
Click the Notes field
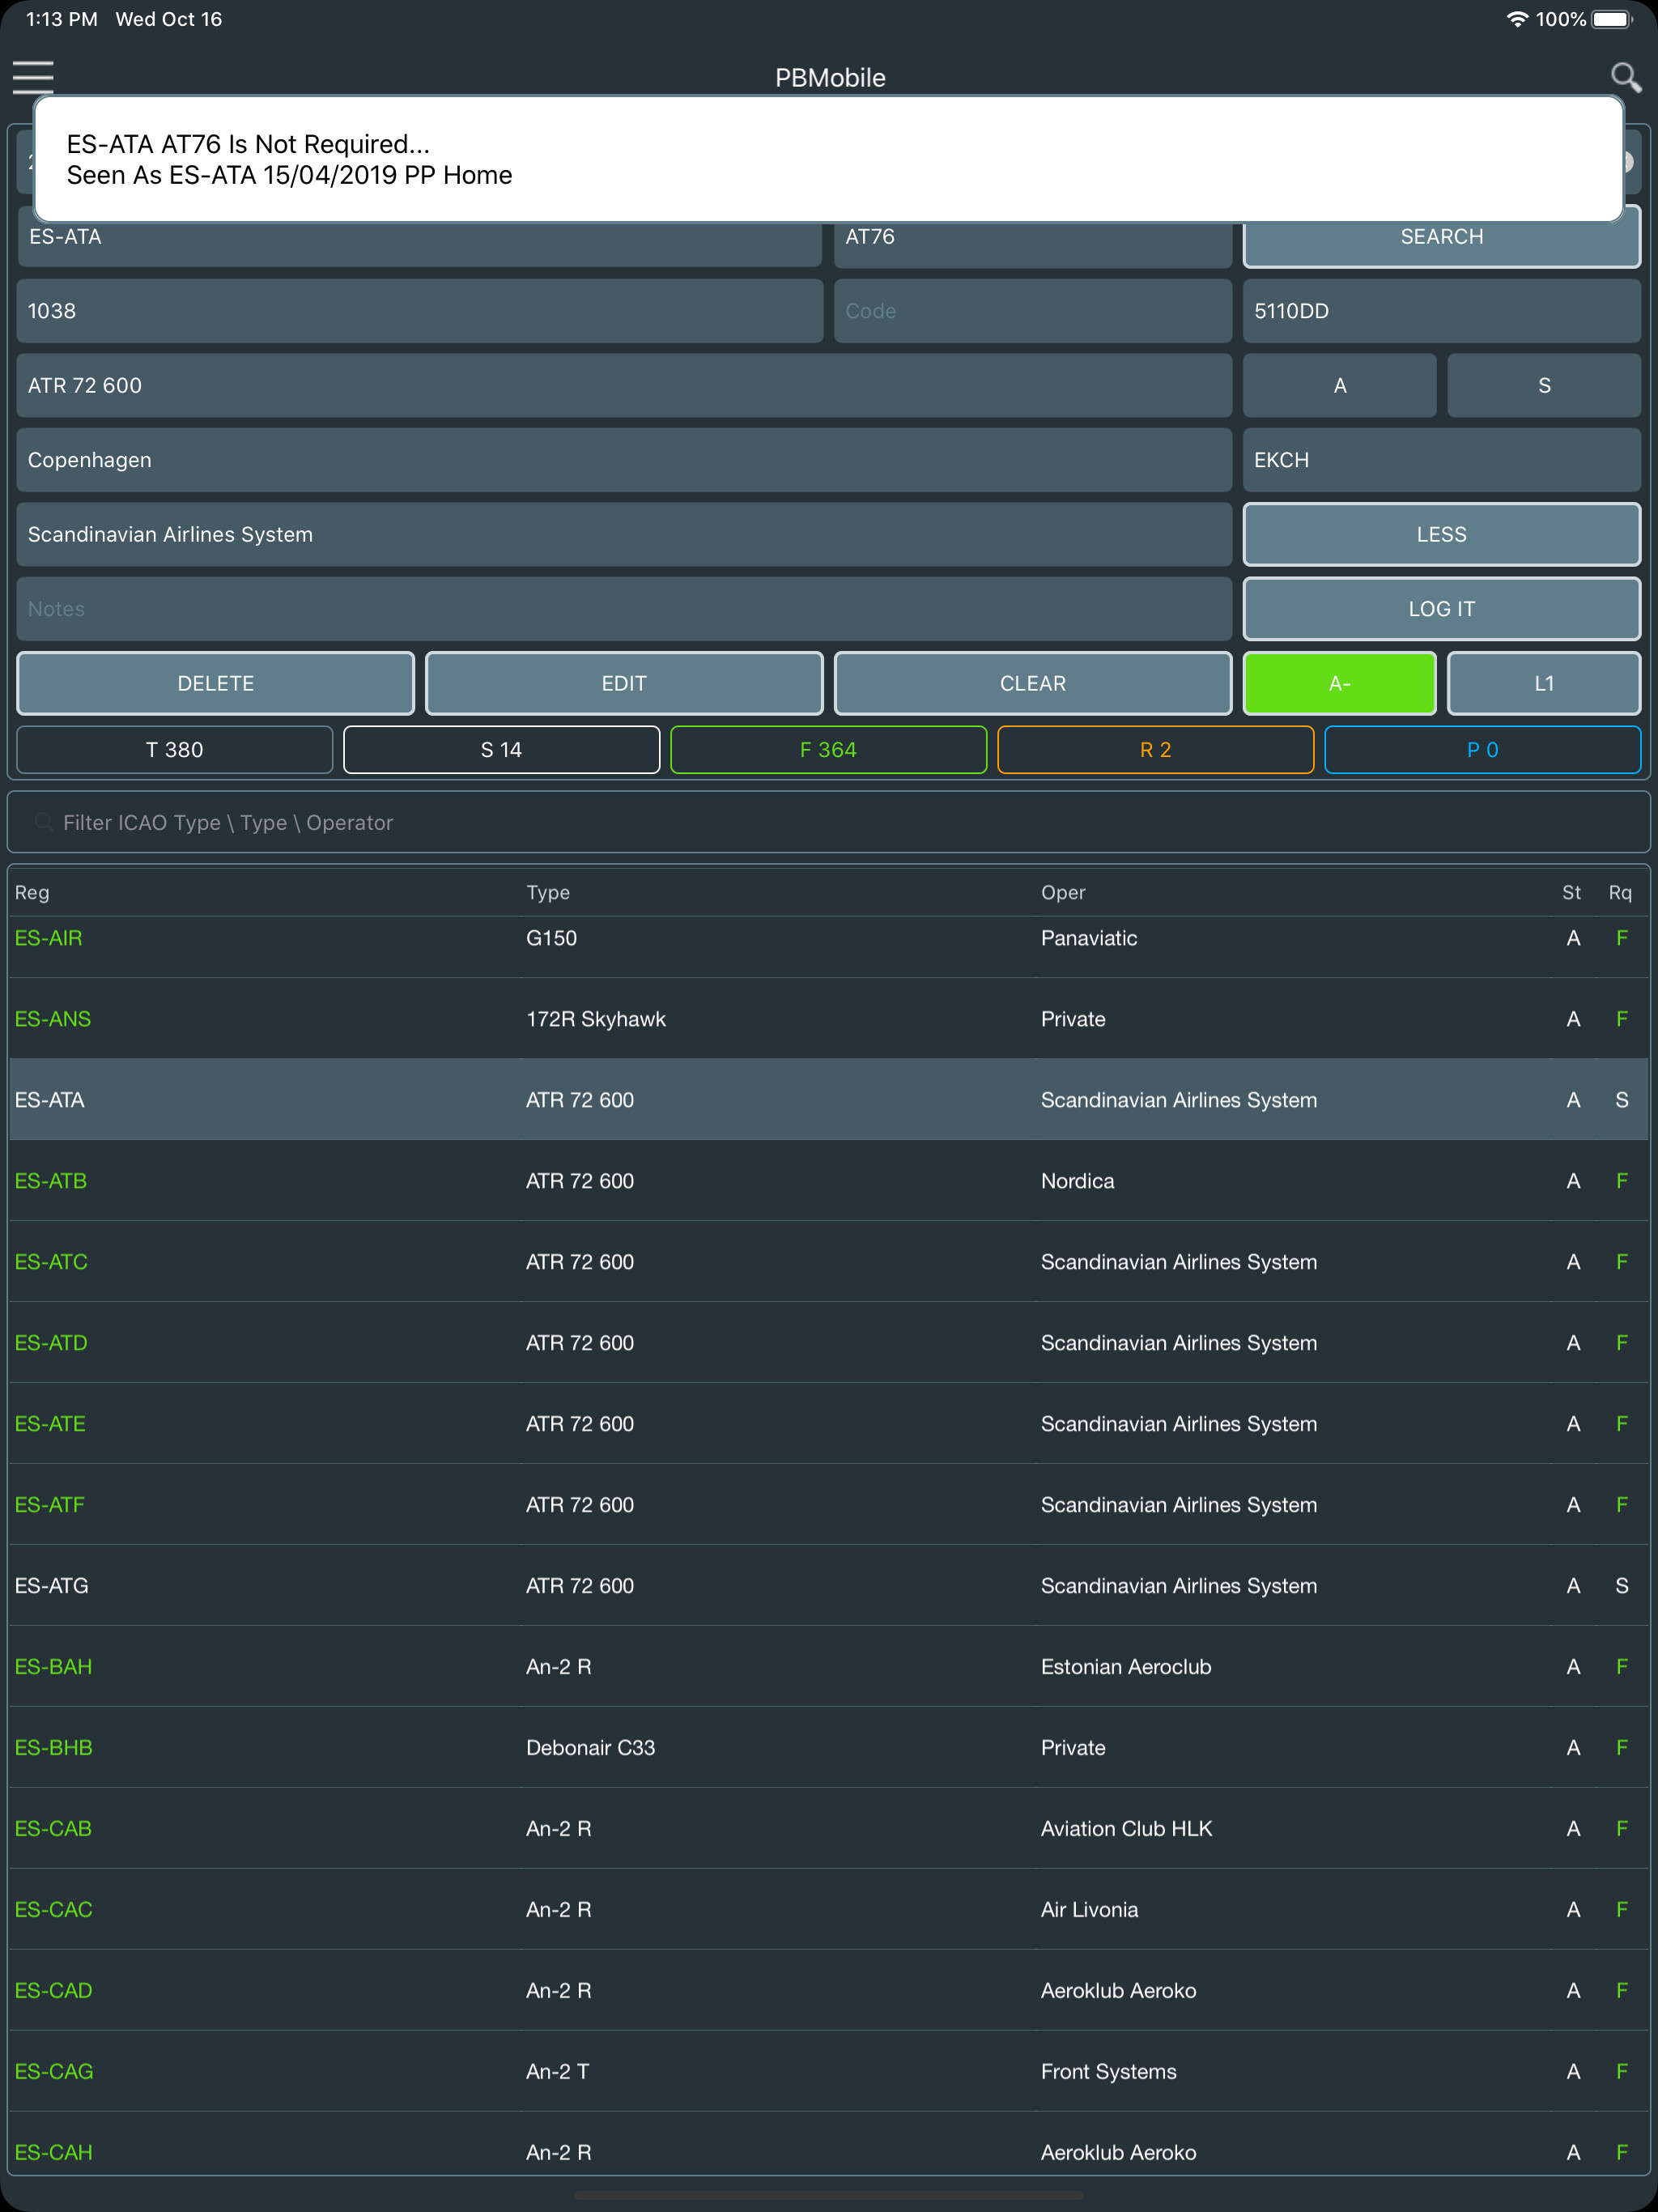click(624, 609)
